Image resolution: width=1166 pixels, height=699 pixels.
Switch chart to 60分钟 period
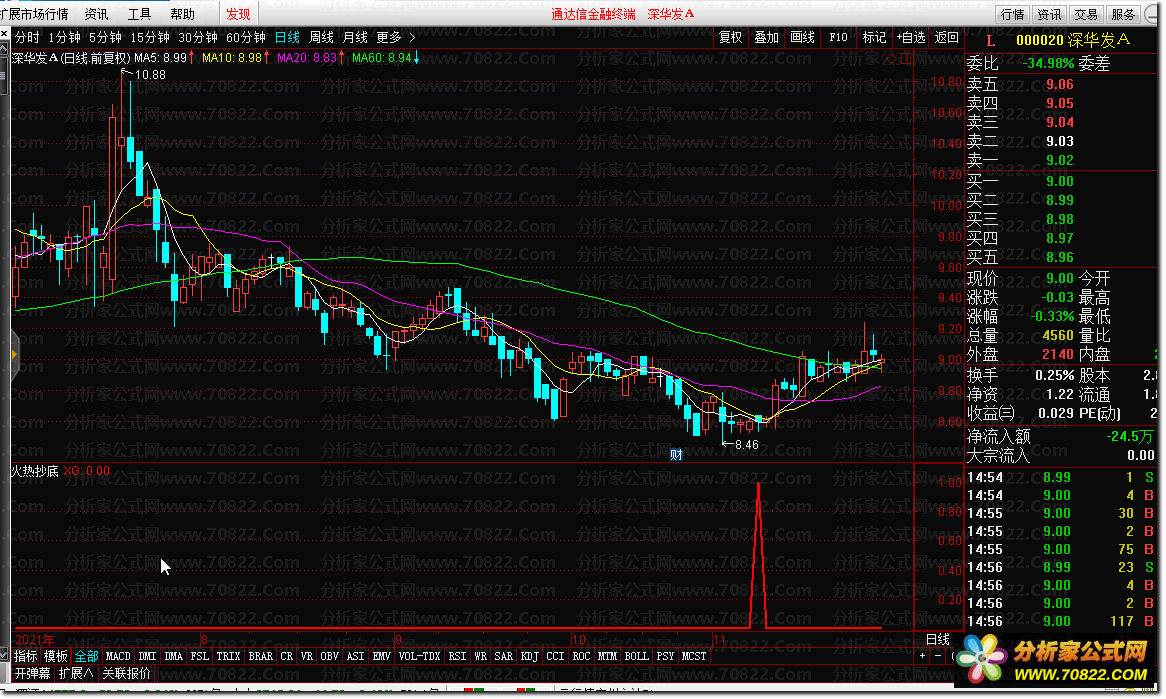click(245, 37)
